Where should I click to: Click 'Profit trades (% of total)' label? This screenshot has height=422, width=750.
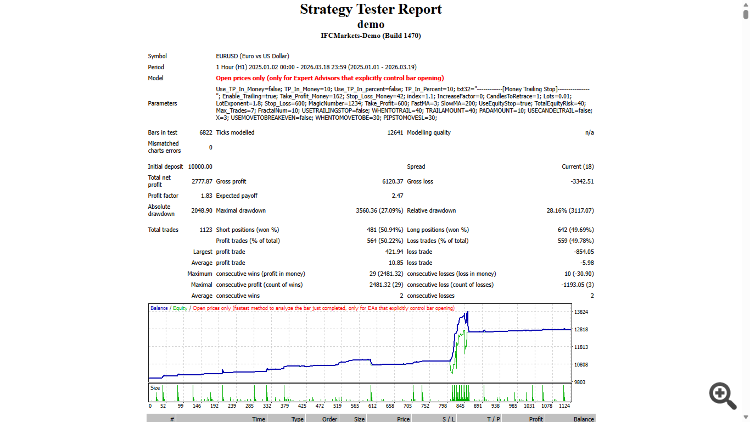coord(248,241)
